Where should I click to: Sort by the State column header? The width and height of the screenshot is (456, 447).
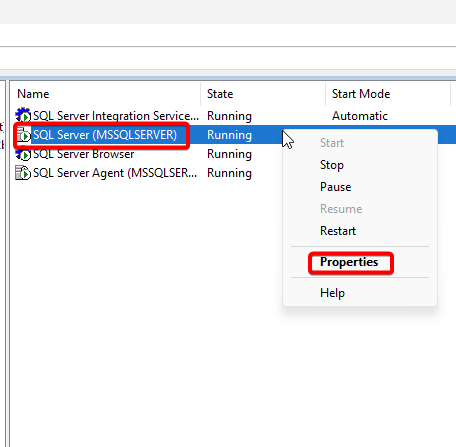coord(220,94)
